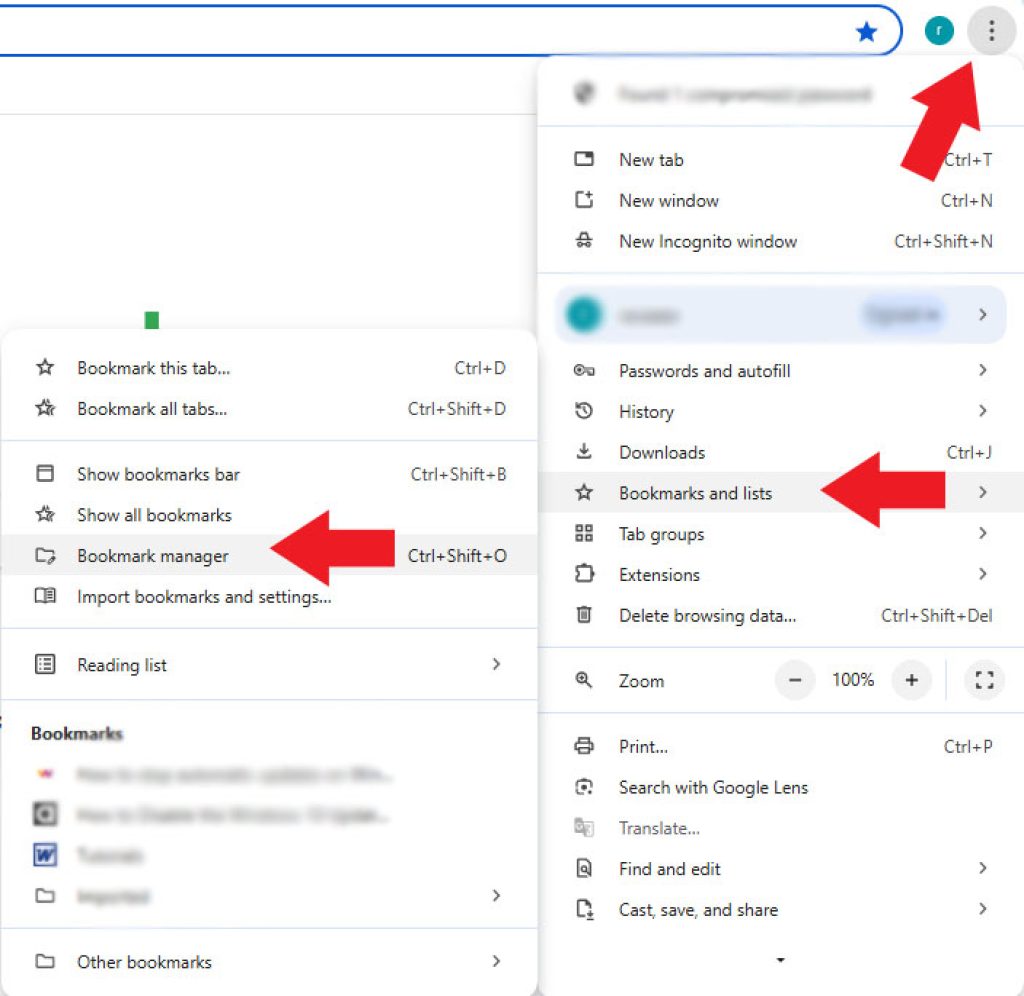Click the Passwords and autofill key icon
The width and height of the screenshot is (1024, 996).
point(584,370)
